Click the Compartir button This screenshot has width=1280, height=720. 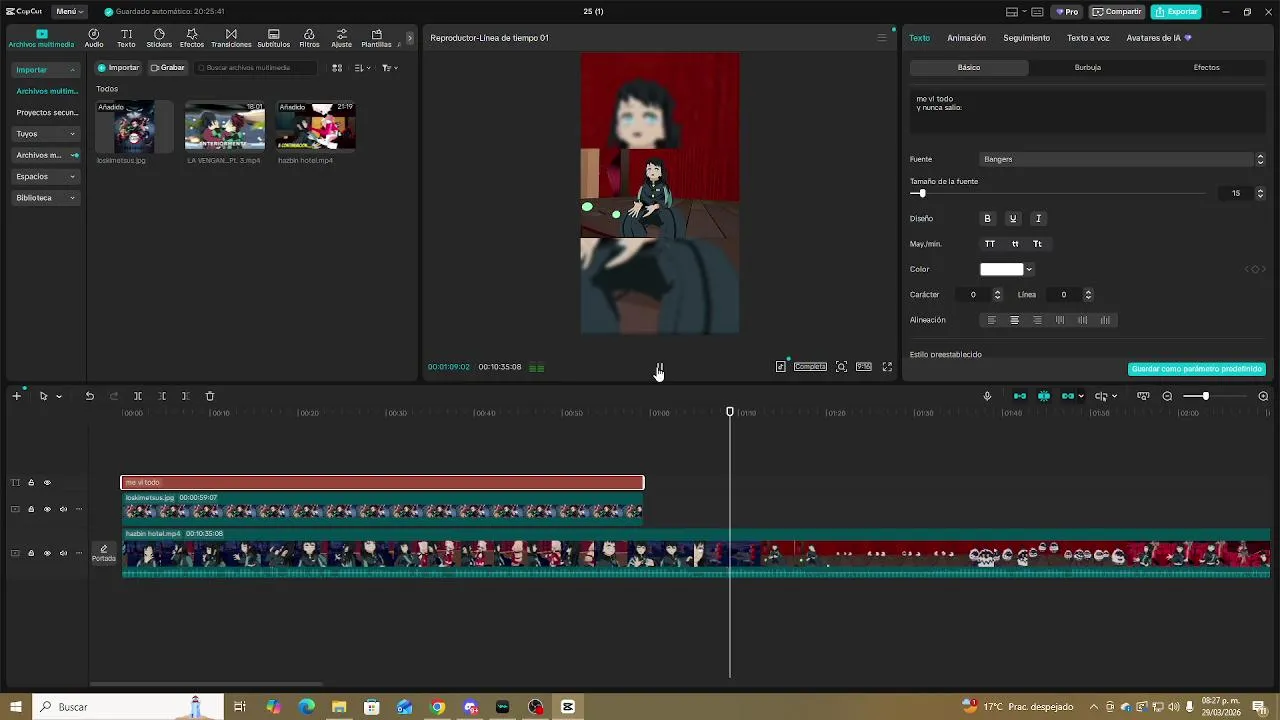tap(1117, 12)
